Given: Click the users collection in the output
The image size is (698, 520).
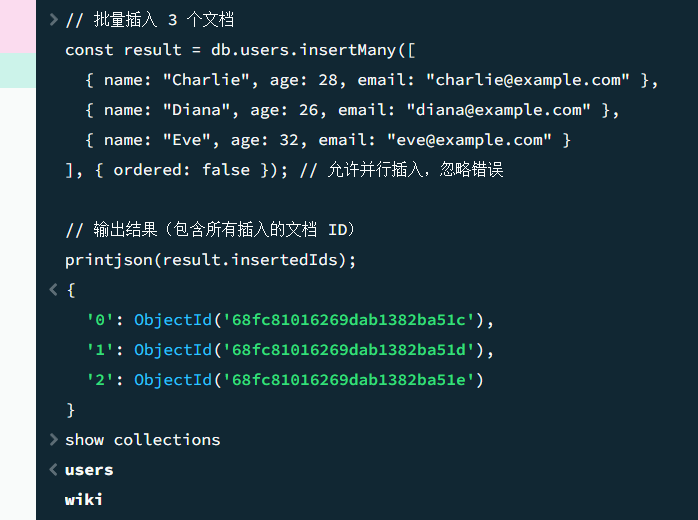Looking at the screenshot, I should tap(89, 470).
